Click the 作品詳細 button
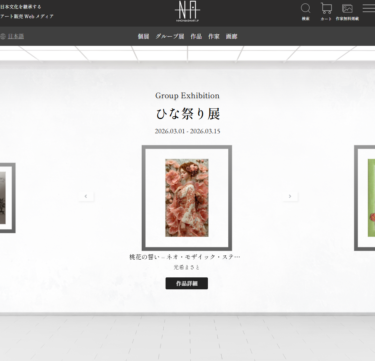375x361 pixels. pyautogui.click(x=187, y=283)
